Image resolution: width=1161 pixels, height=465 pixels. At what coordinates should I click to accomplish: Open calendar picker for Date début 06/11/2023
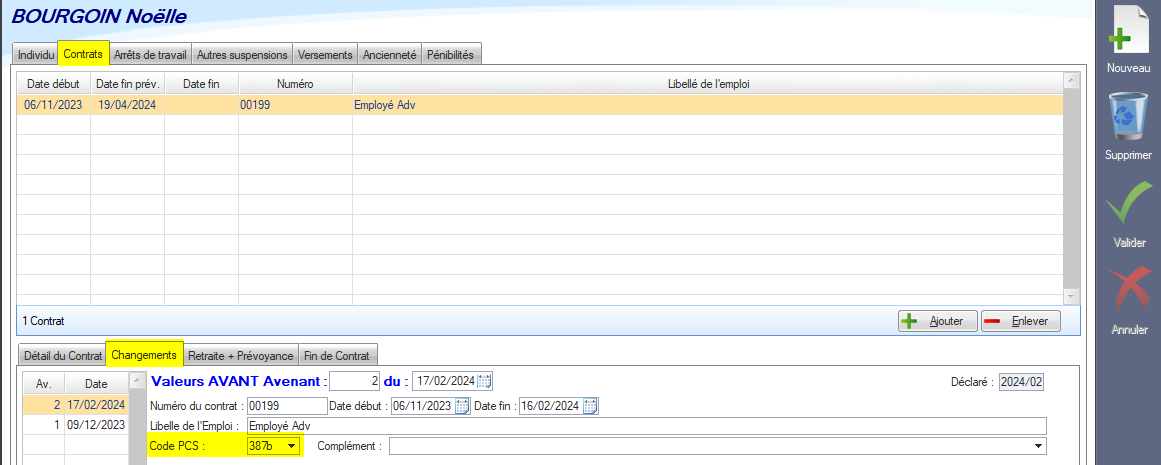[462, 406]
